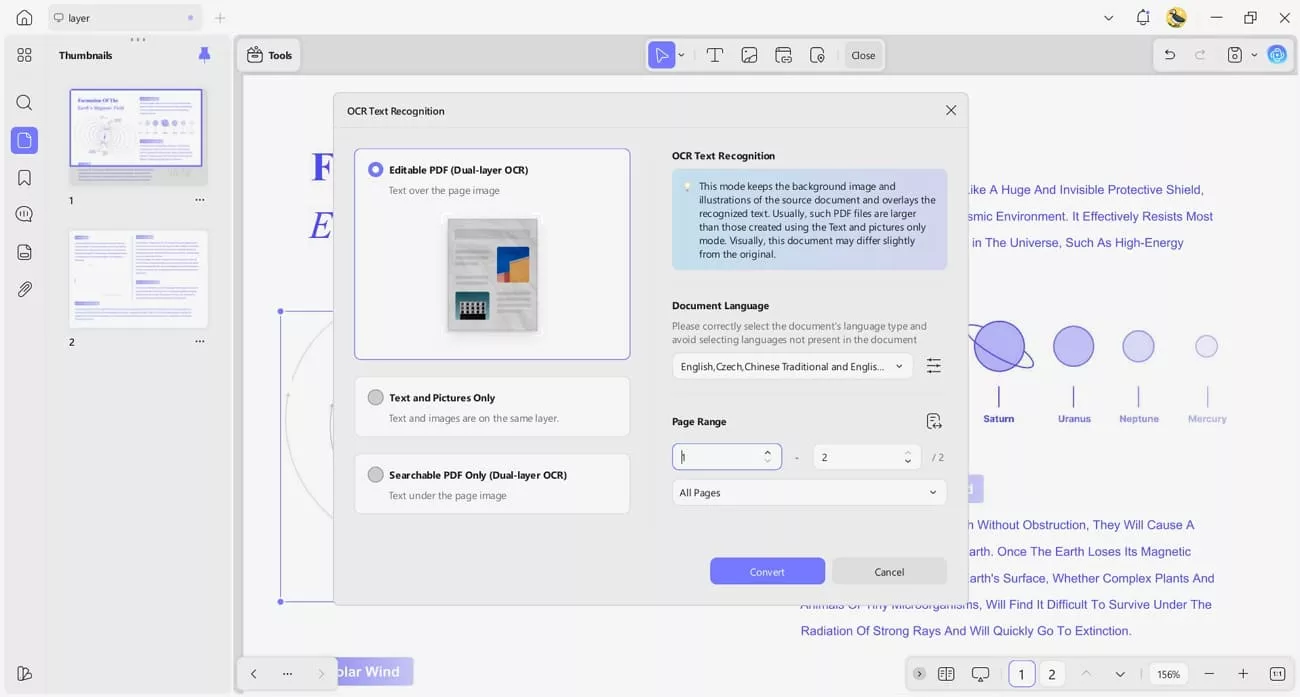
Task: Select the page thumbnails icon in left sidebar
Action: click(x=24, y=140)
